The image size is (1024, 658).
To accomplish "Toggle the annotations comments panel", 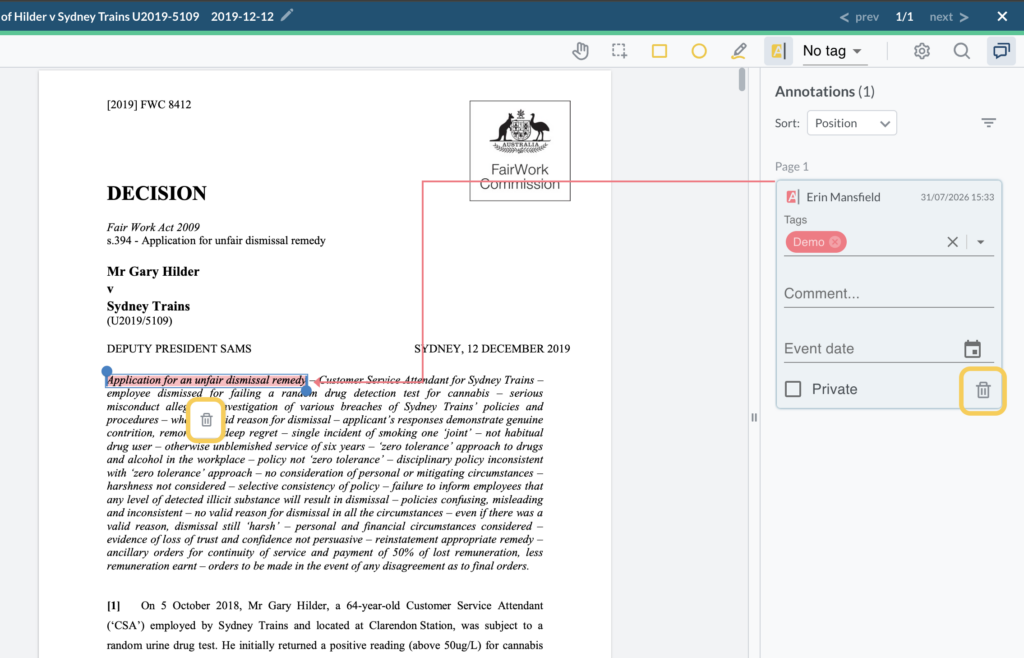I will pyautogui.click(x=1001, y=51).
